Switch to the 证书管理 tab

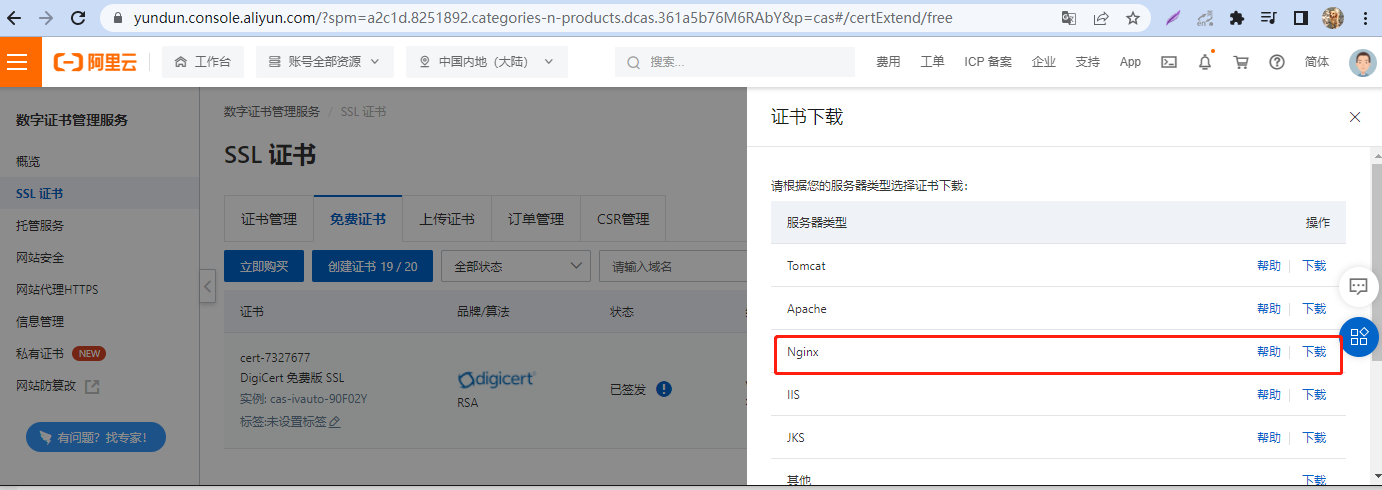tap(269, 219)
